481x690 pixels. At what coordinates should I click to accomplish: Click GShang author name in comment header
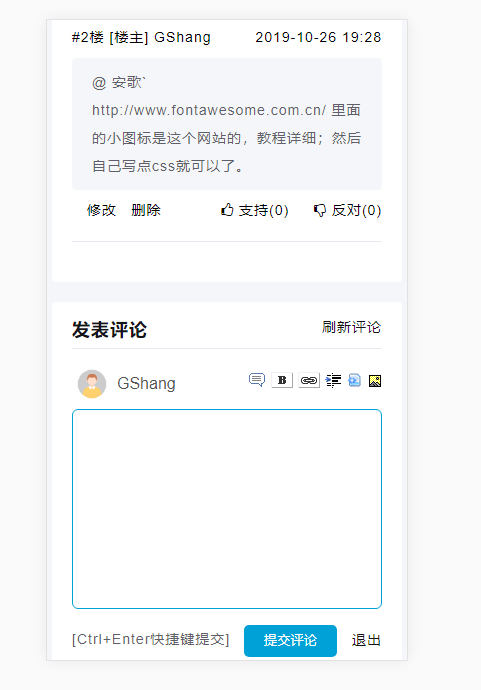coord(183,37)
